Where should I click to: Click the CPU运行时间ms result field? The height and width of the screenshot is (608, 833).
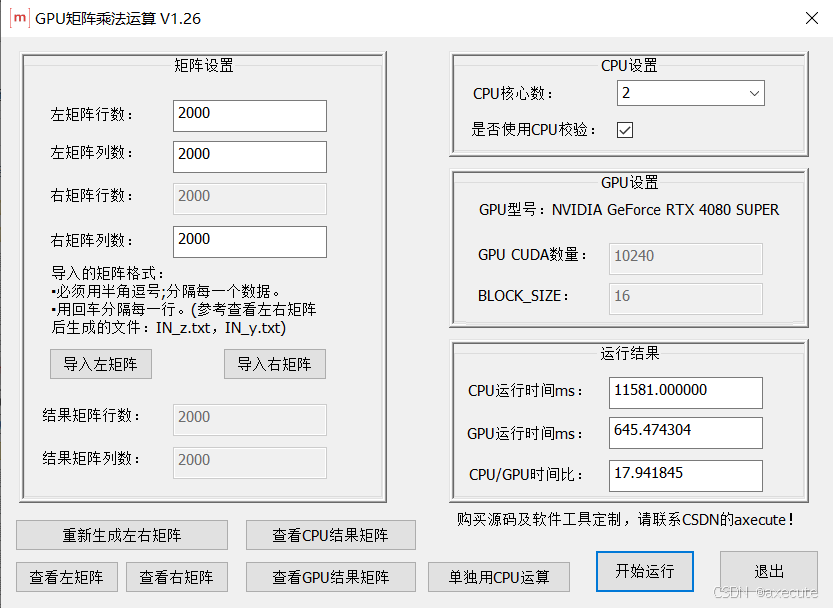pos(685,393)
